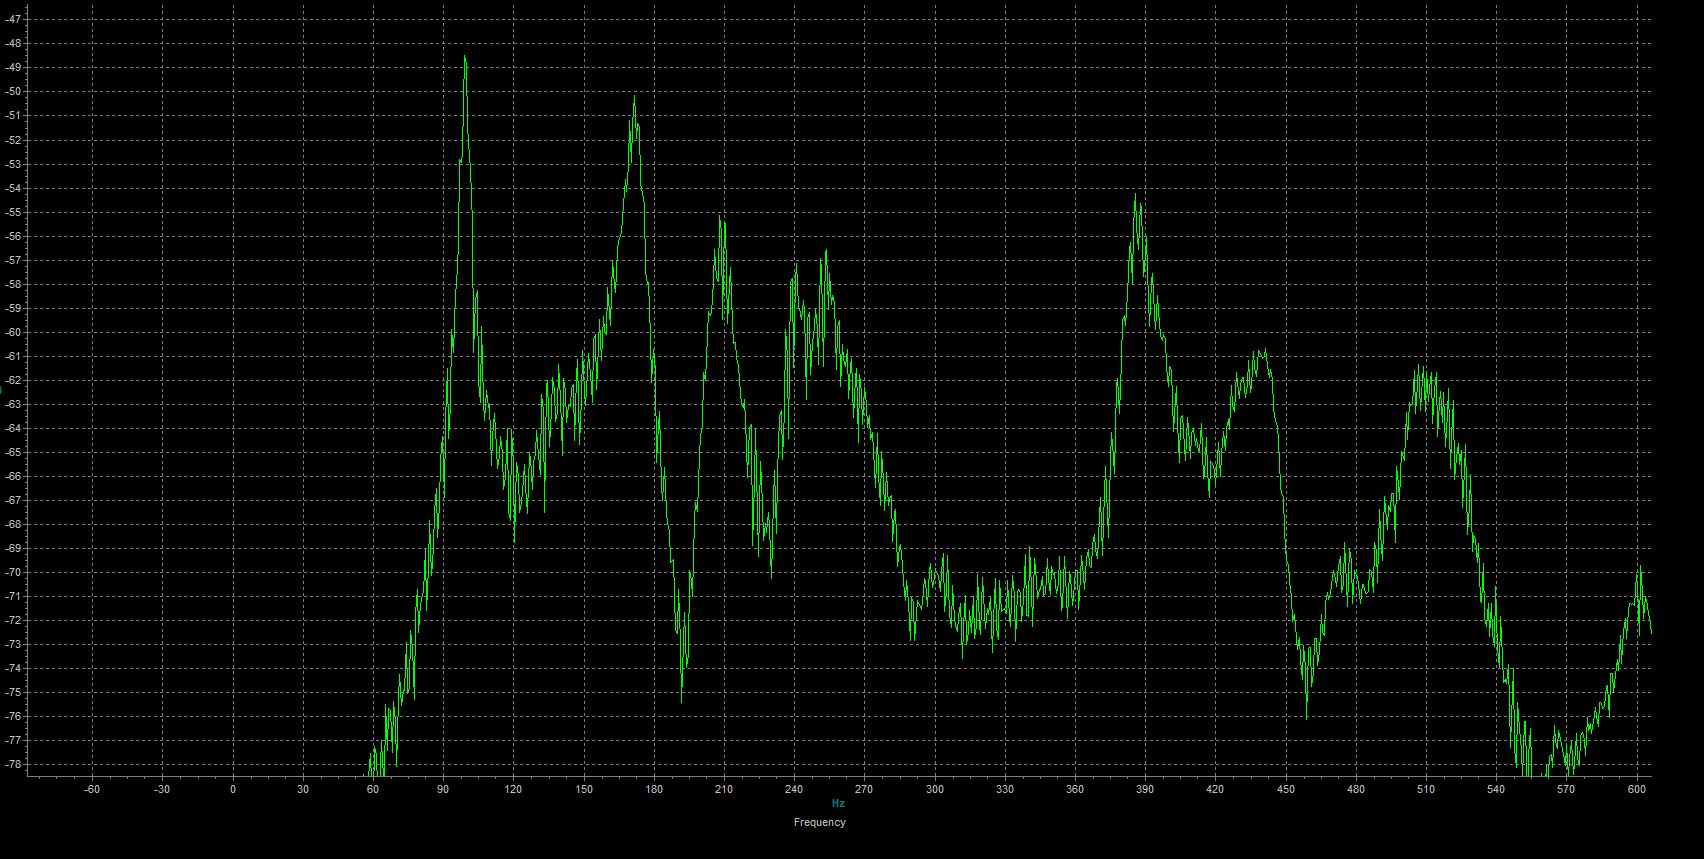Select the -48 amplitude axis label
Image resolution: width=1704 pixels, height=859 pixels.
[14, 43]
